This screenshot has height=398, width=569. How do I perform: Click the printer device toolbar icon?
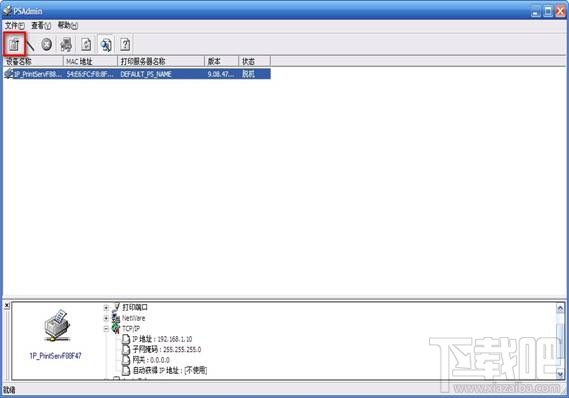click(x=66, y=44)
